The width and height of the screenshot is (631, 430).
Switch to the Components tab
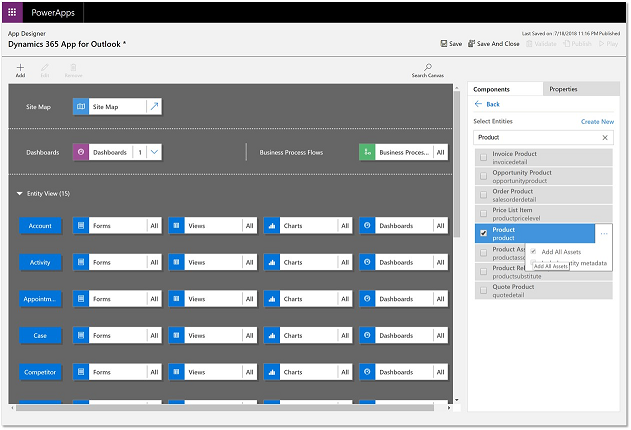(x=505, y=89)
